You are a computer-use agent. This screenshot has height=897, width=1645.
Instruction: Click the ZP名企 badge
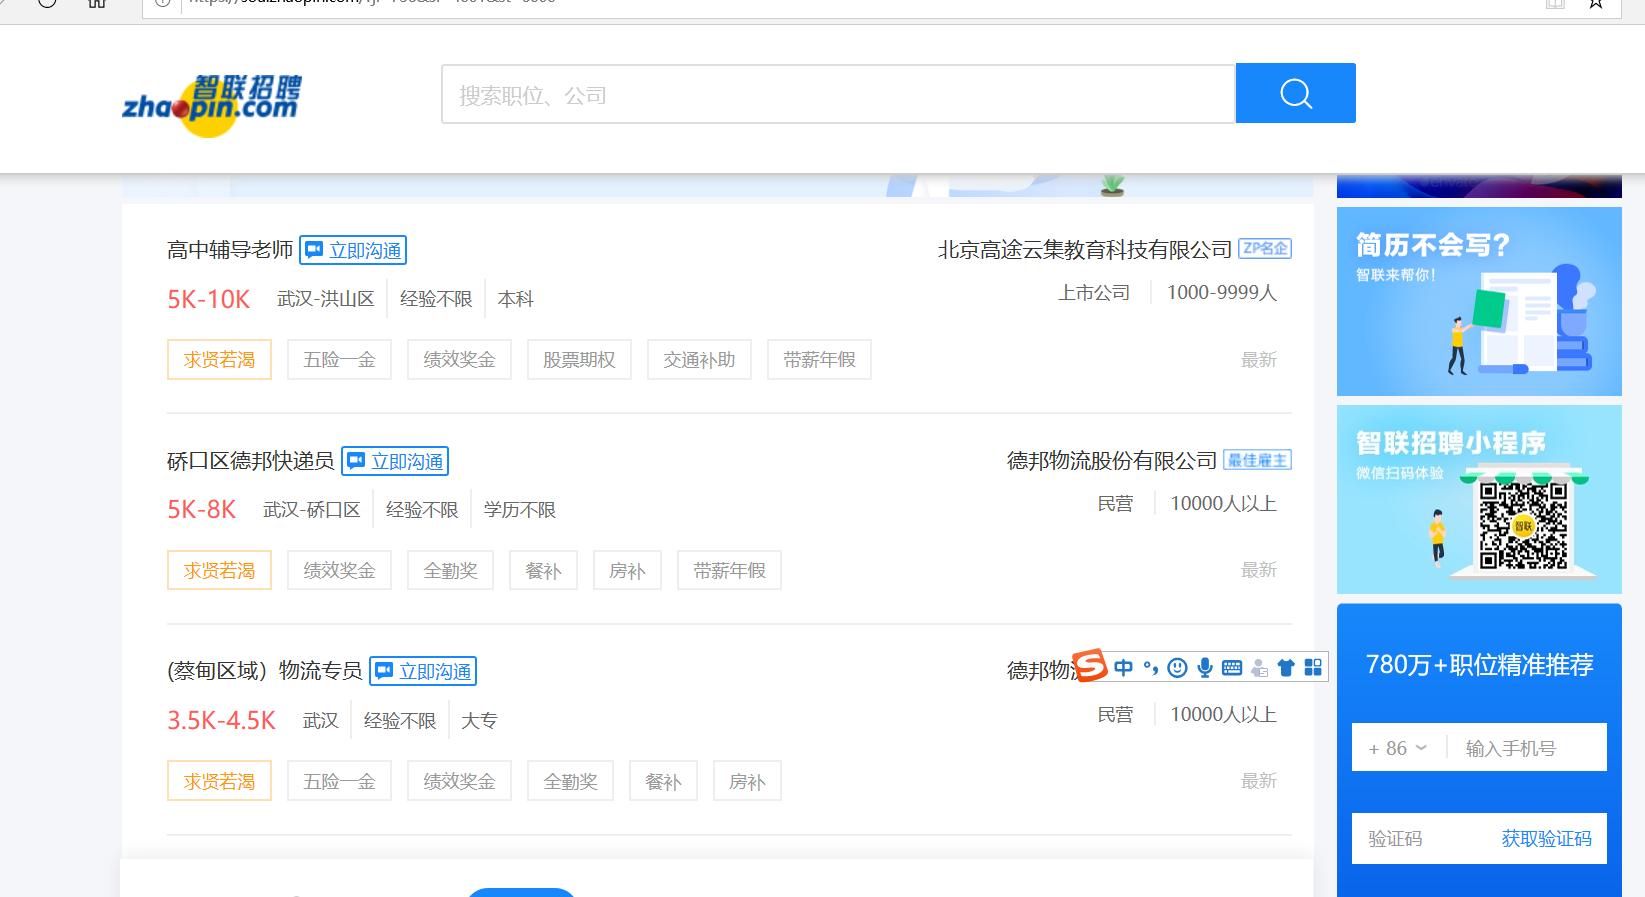click(x=1265, y=248)
